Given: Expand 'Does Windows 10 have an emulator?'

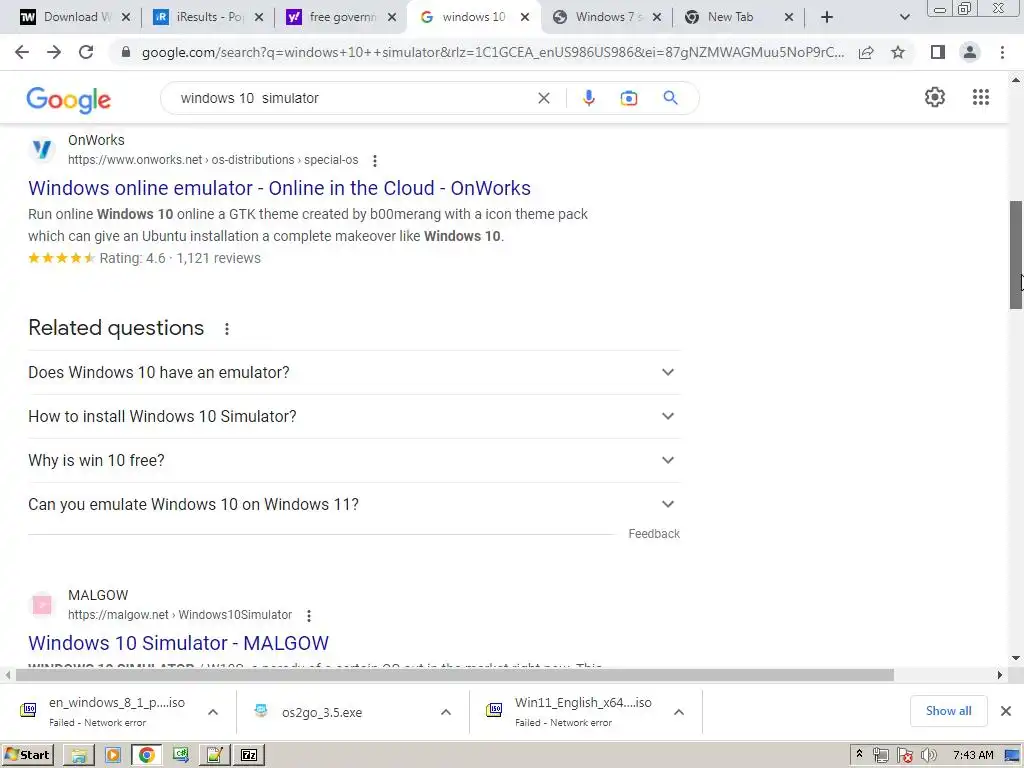Looking at the screenshot, I should pyautogui.click(x=354, y=372).
